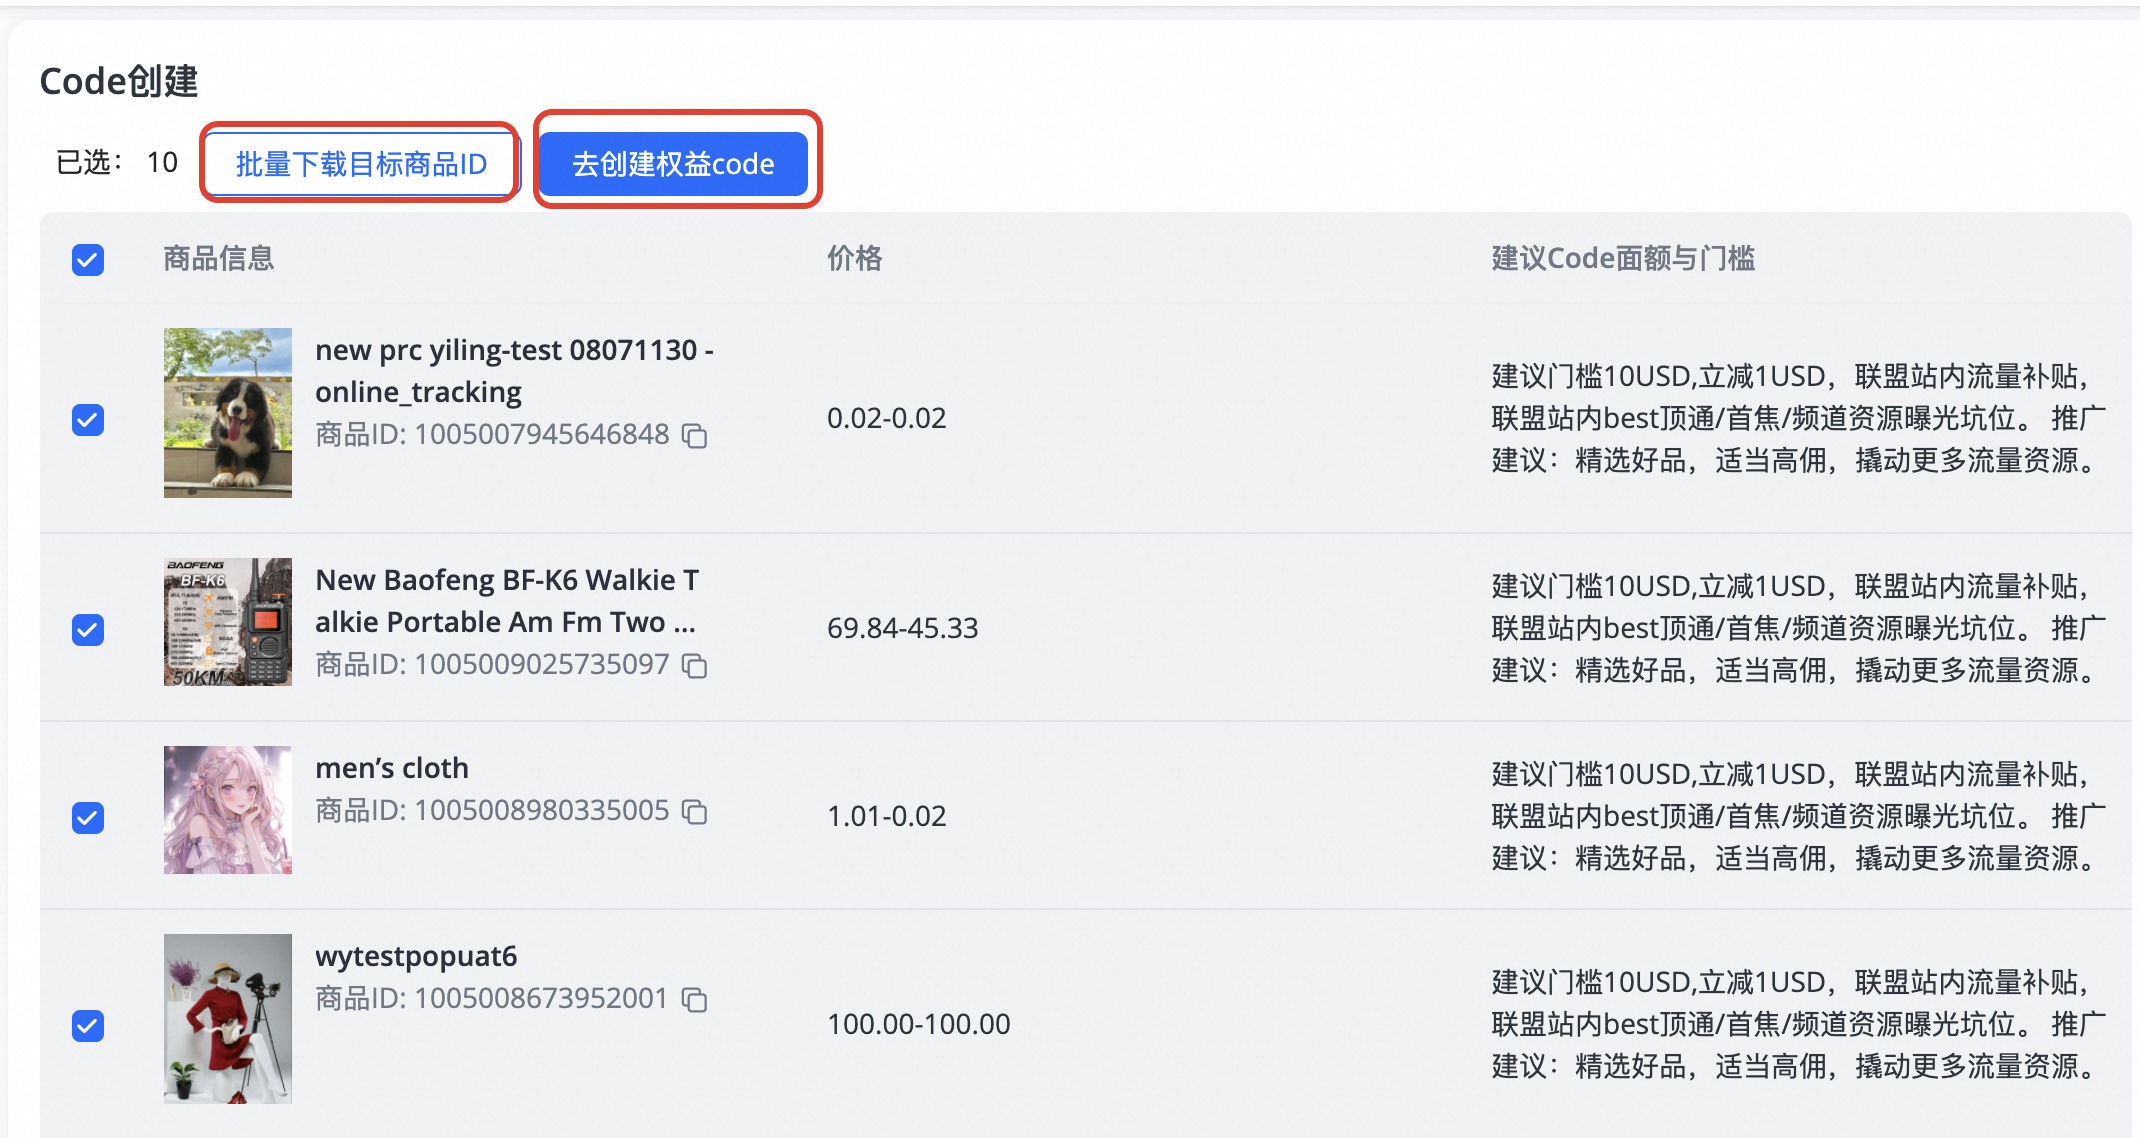Click 去创建权益code button
The width and height of the screenshot is (2140, 1138).
point(673,164)
